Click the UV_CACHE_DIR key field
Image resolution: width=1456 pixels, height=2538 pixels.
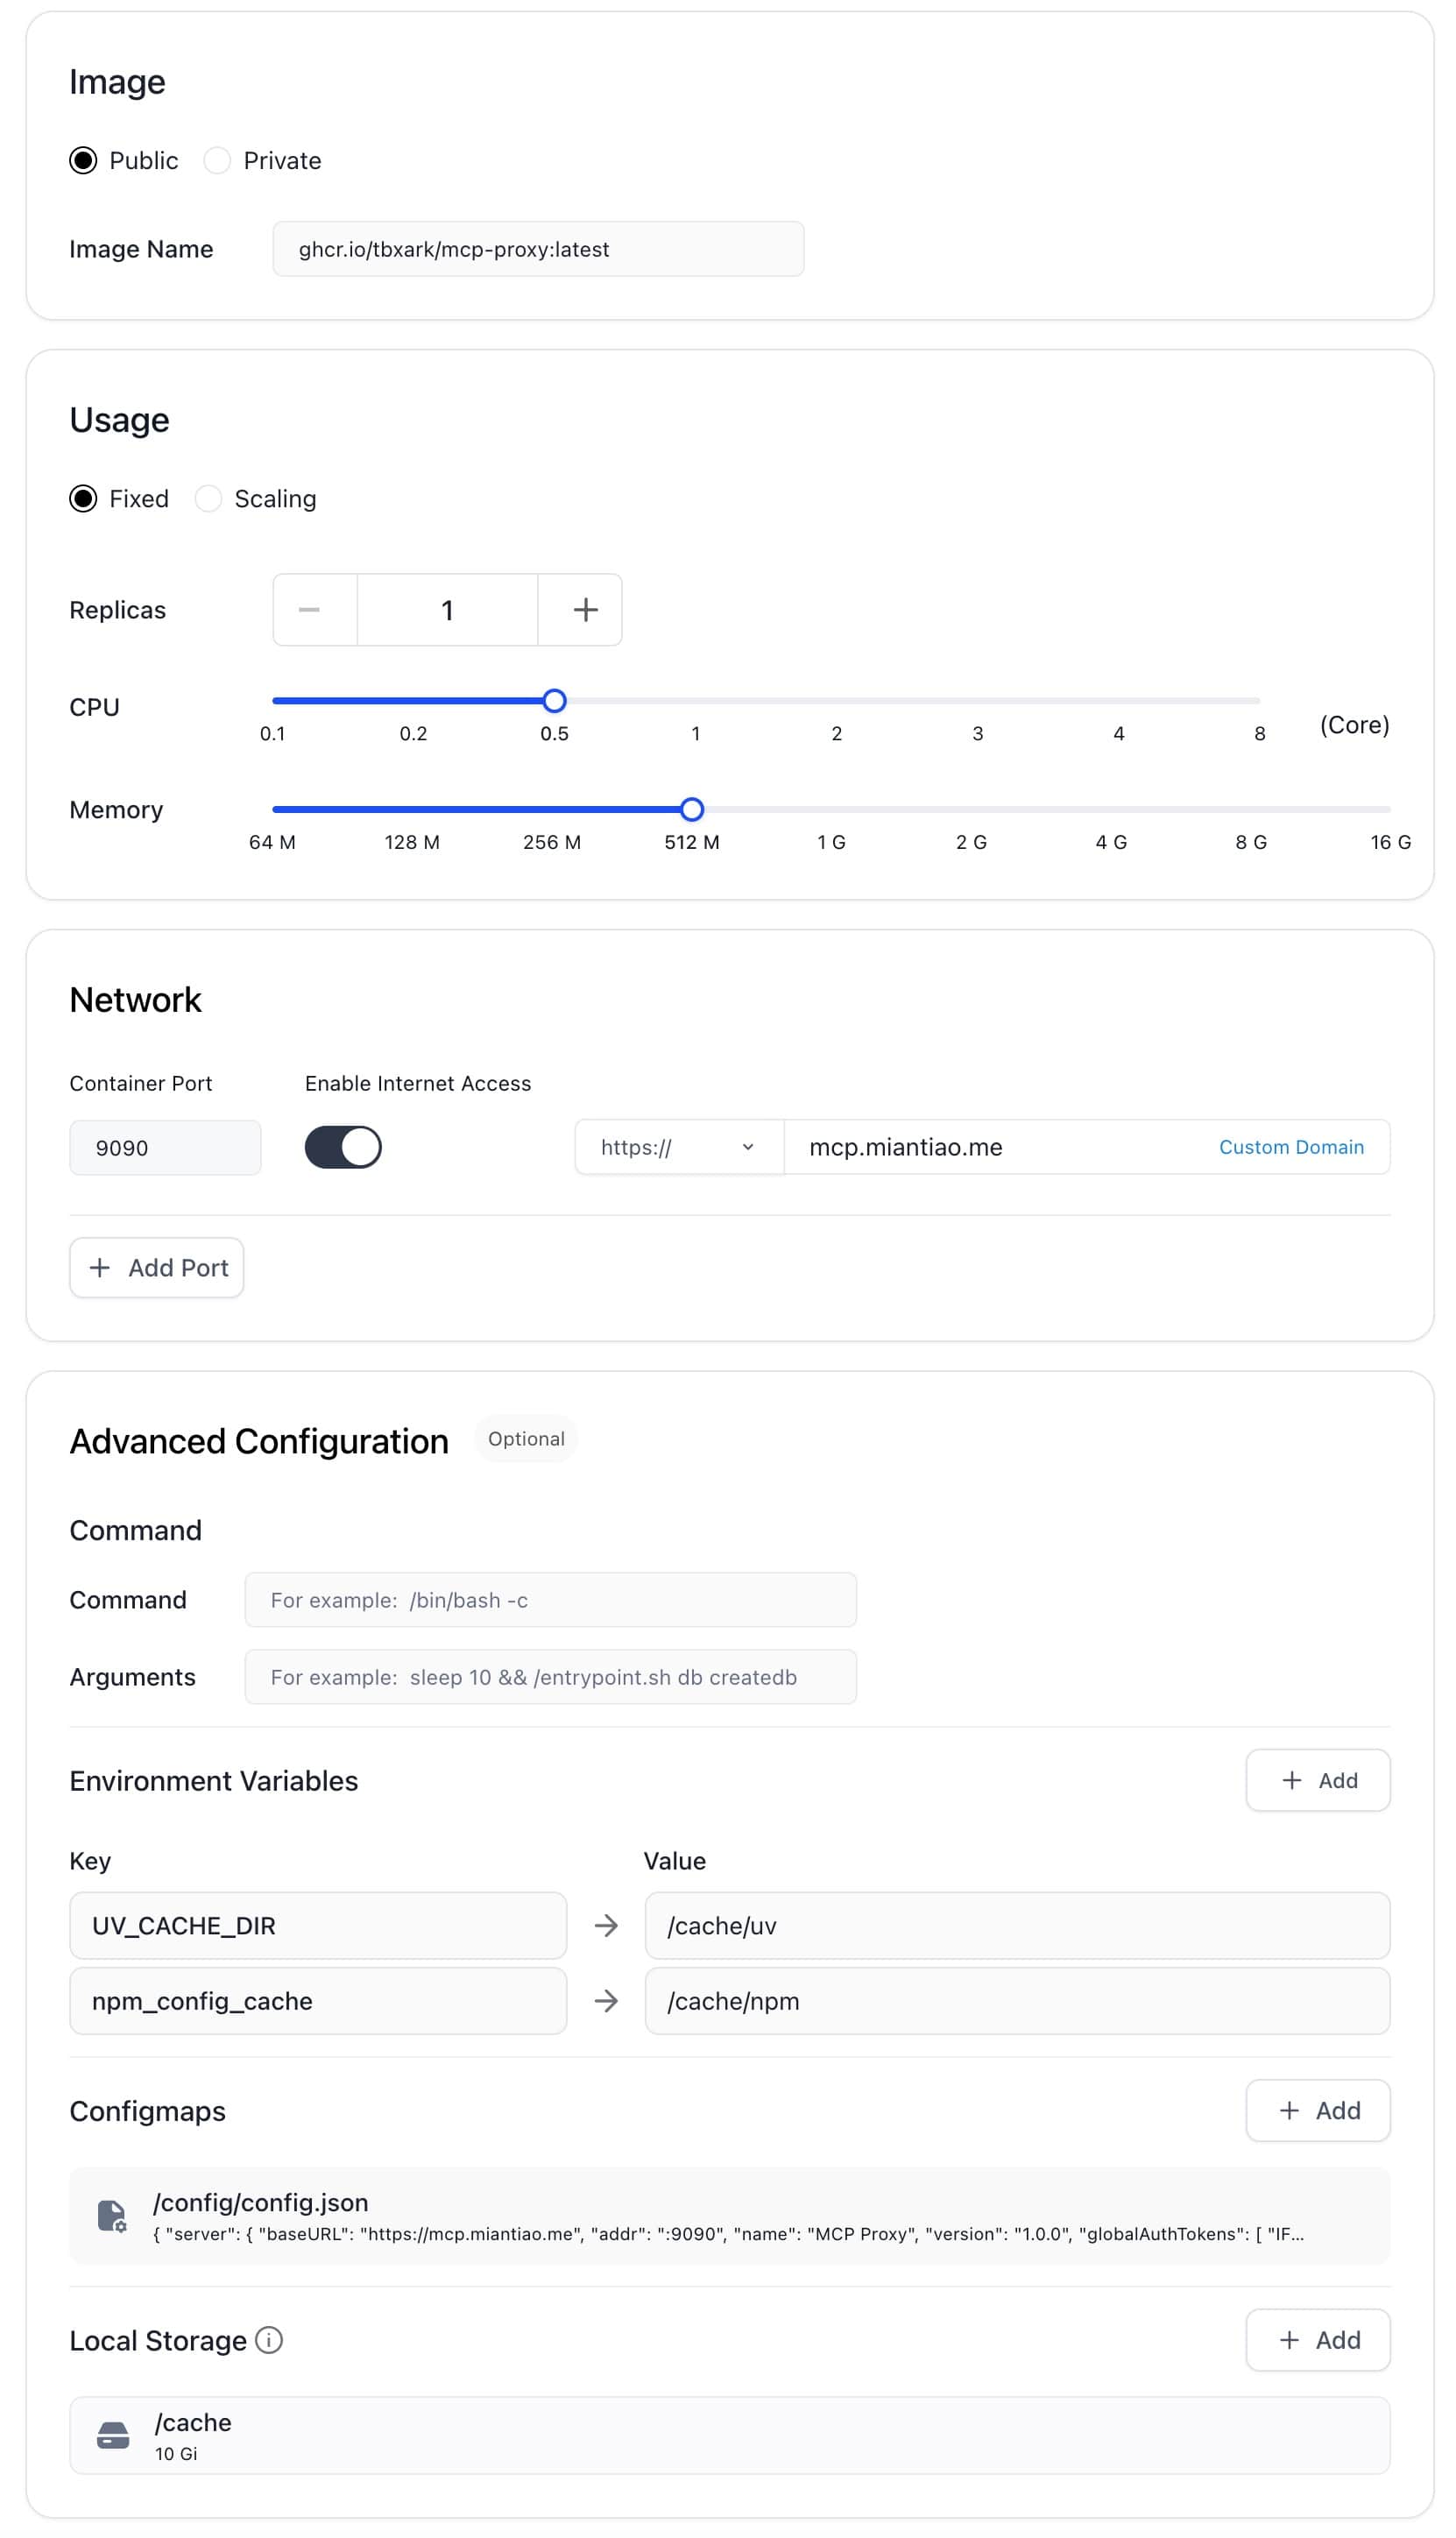[x=318, y=1924]
